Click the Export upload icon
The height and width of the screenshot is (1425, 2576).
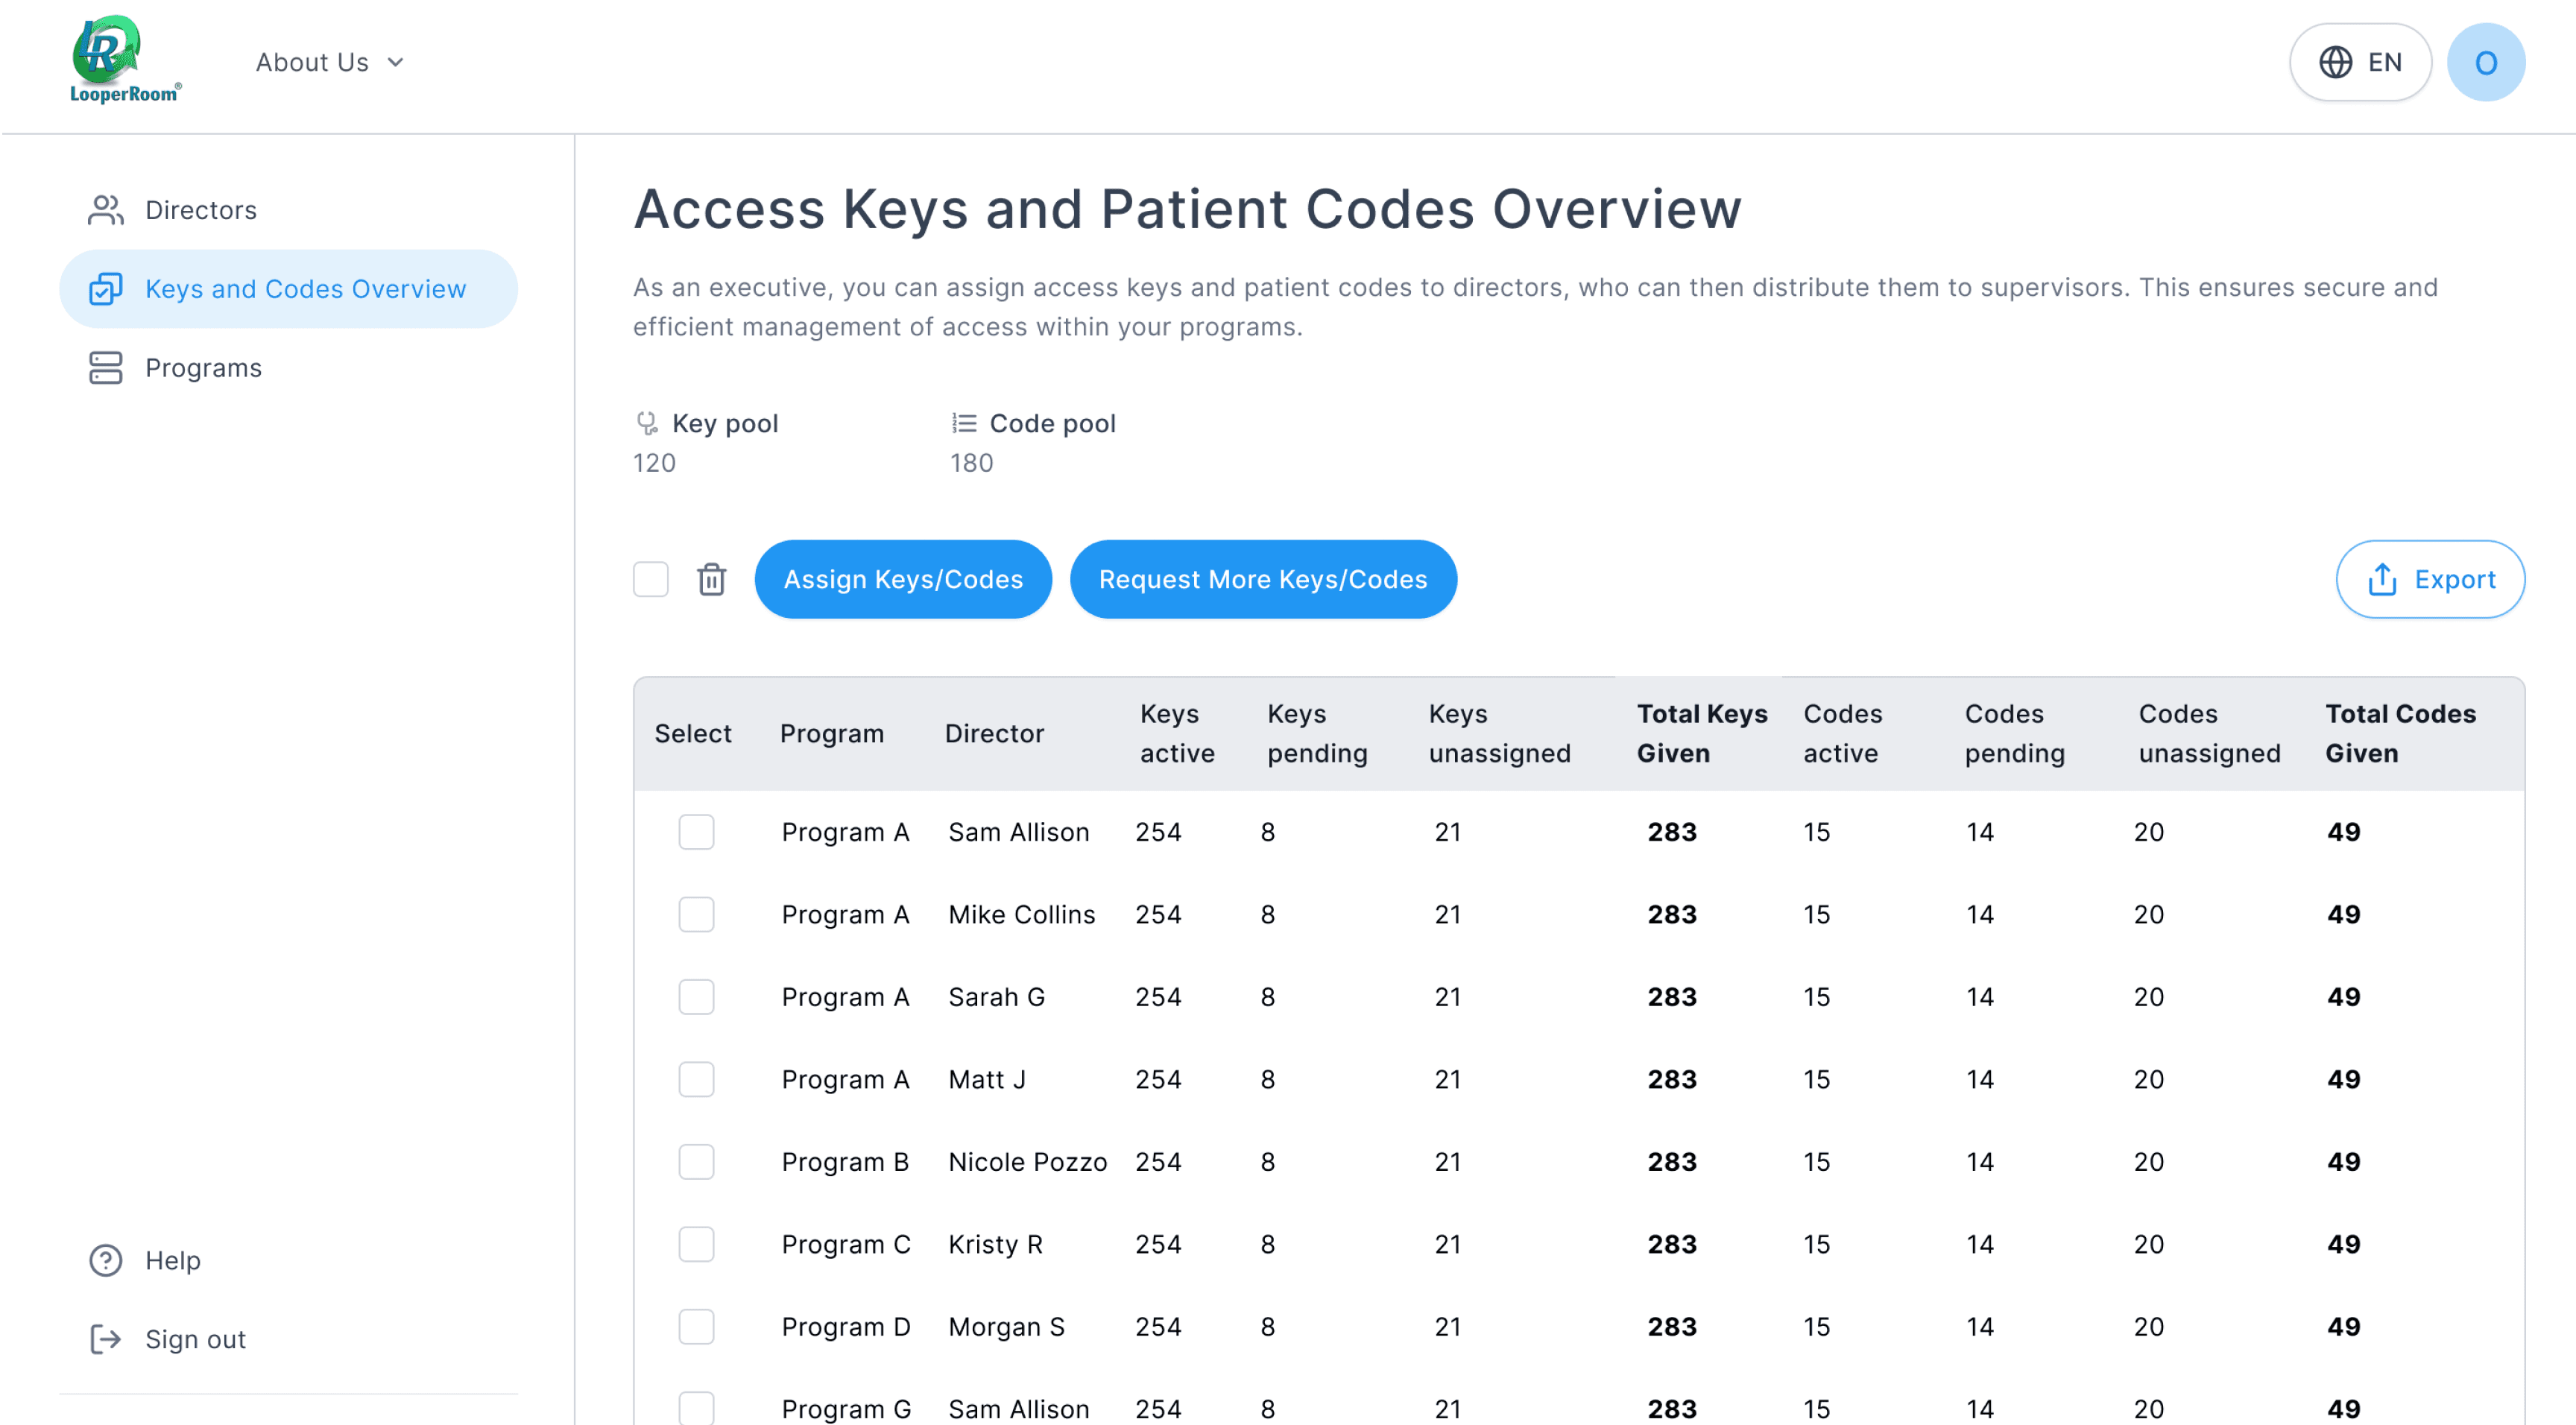click(x=2382, y=579)
